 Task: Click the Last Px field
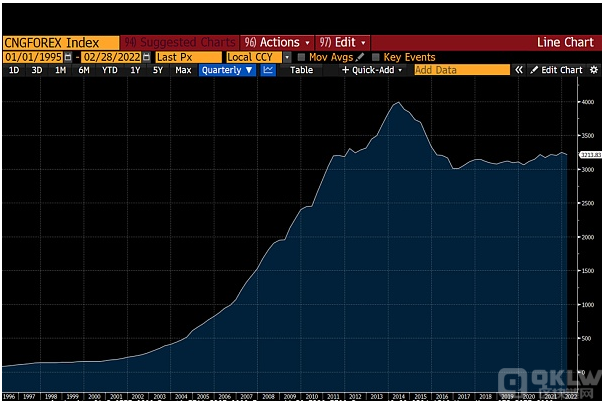tap(190, 58)
